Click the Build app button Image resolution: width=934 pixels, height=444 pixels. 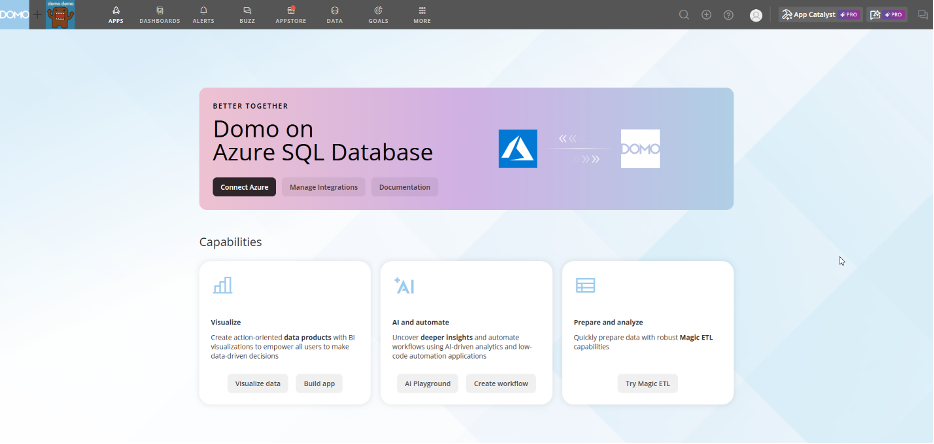coord(319,384)
